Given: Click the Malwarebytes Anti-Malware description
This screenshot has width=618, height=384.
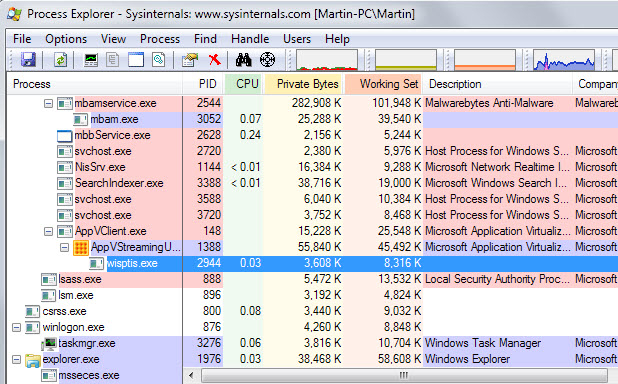Looking at the screenshot, I should click(489, 103).
